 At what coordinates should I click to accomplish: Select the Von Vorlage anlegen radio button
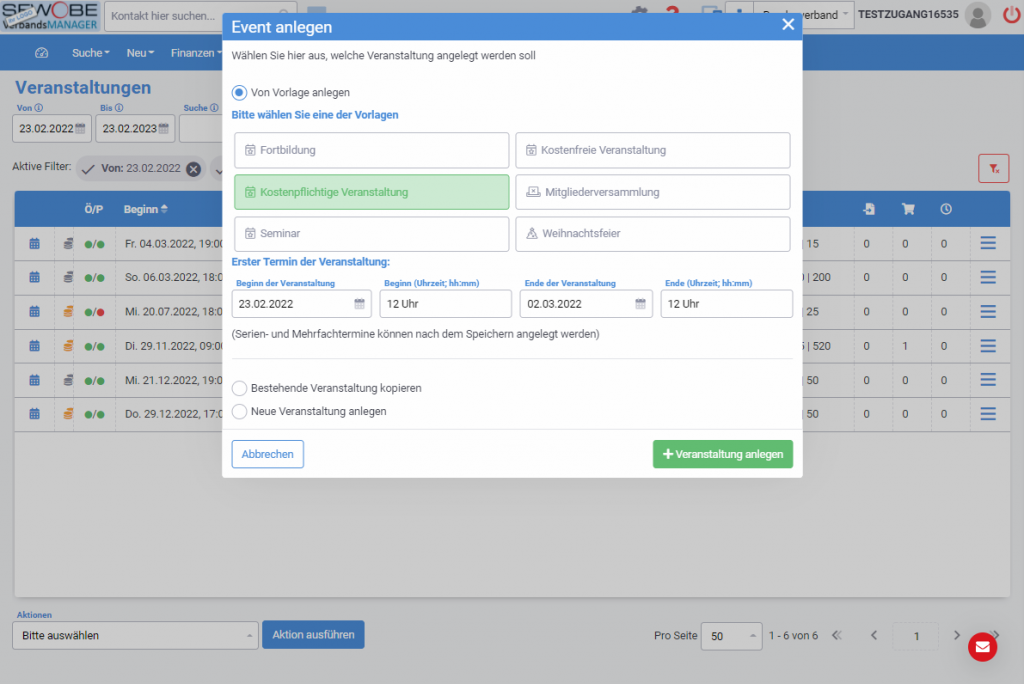(239, 92)
